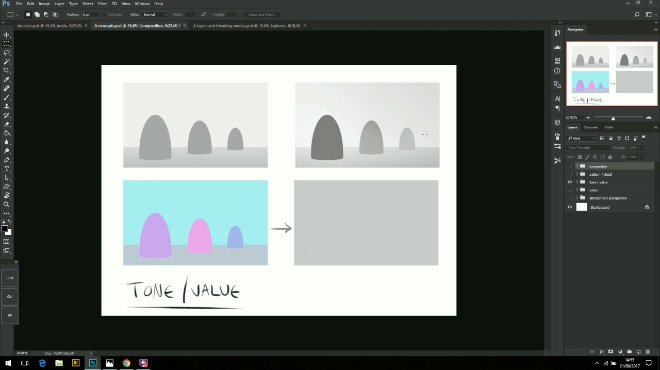Open the File menu

point(19,3)
